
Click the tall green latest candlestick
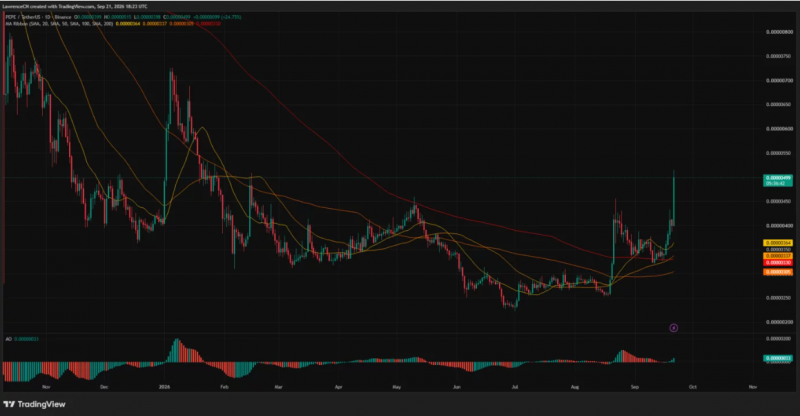(x=674, y=199)
